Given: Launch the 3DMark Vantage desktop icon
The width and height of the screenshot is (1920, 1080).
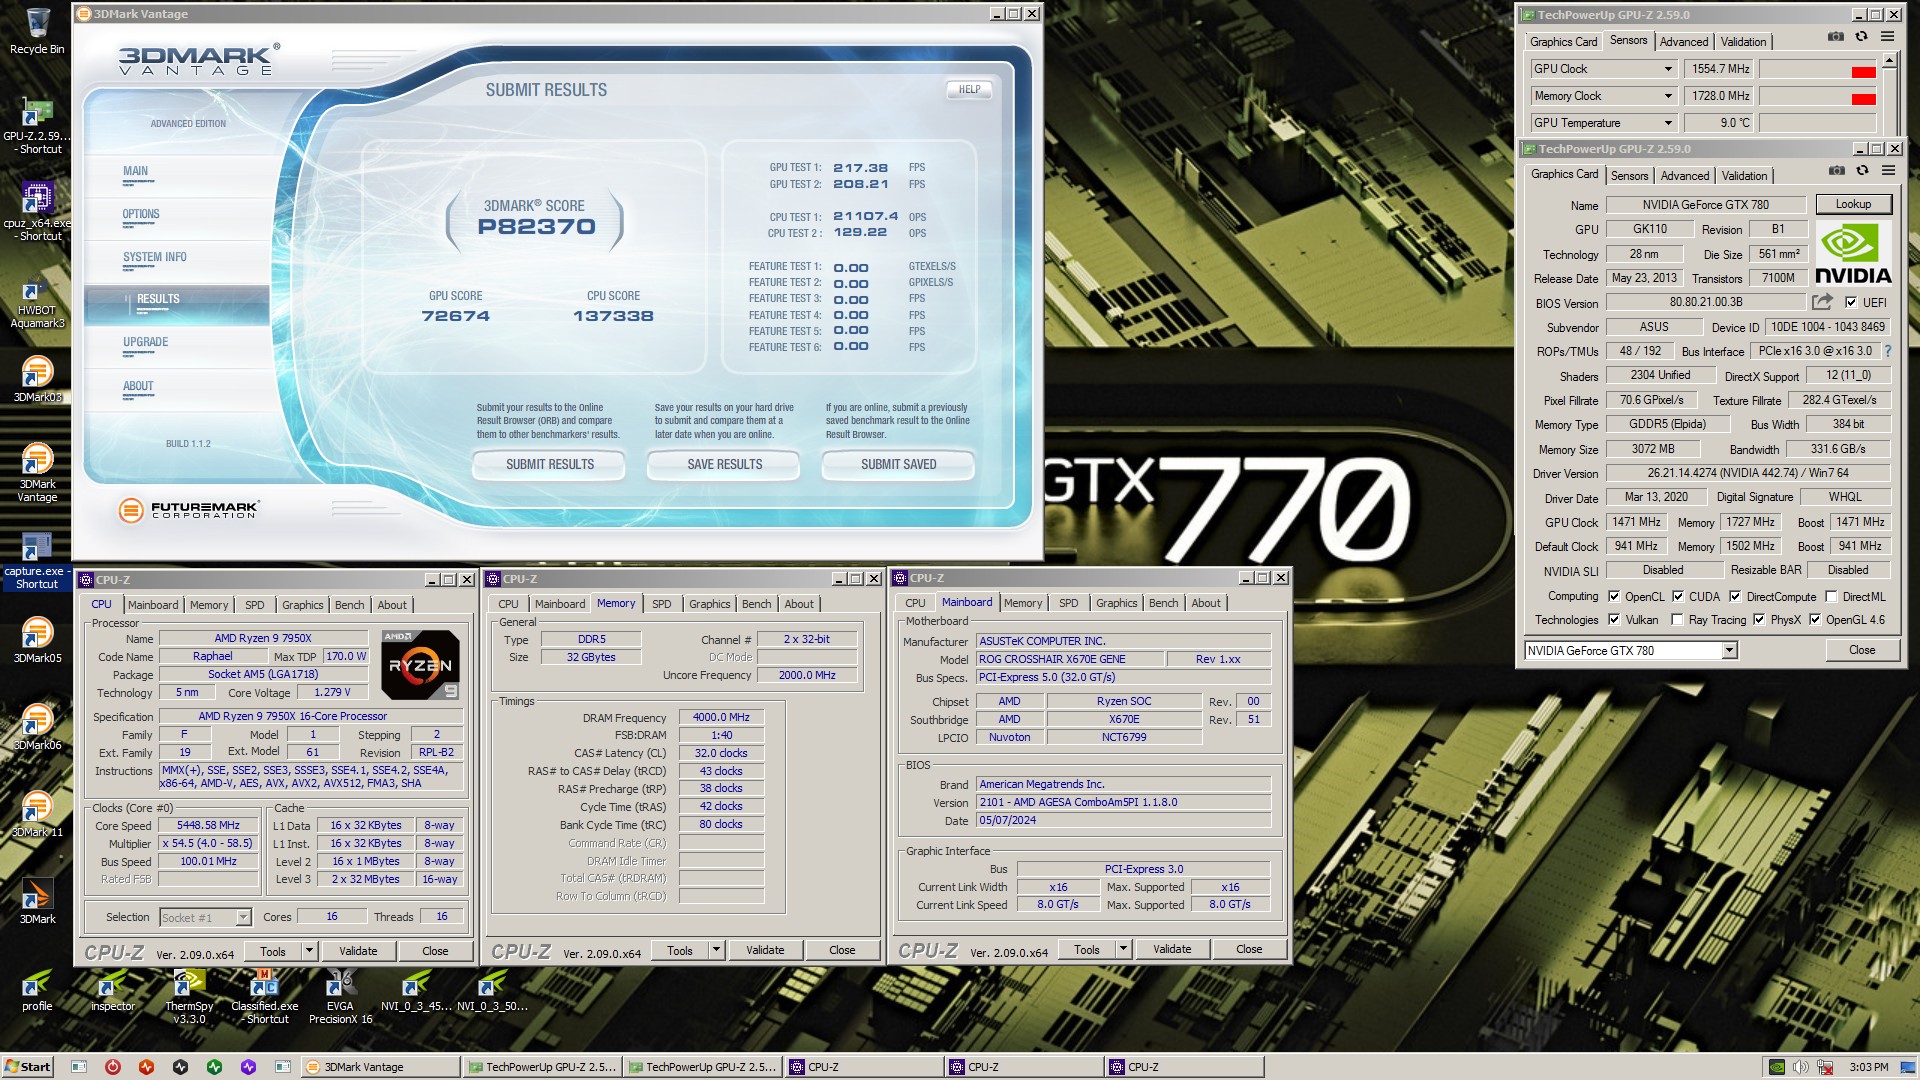Looking at the screenshot, I should [x=37, y=471].
